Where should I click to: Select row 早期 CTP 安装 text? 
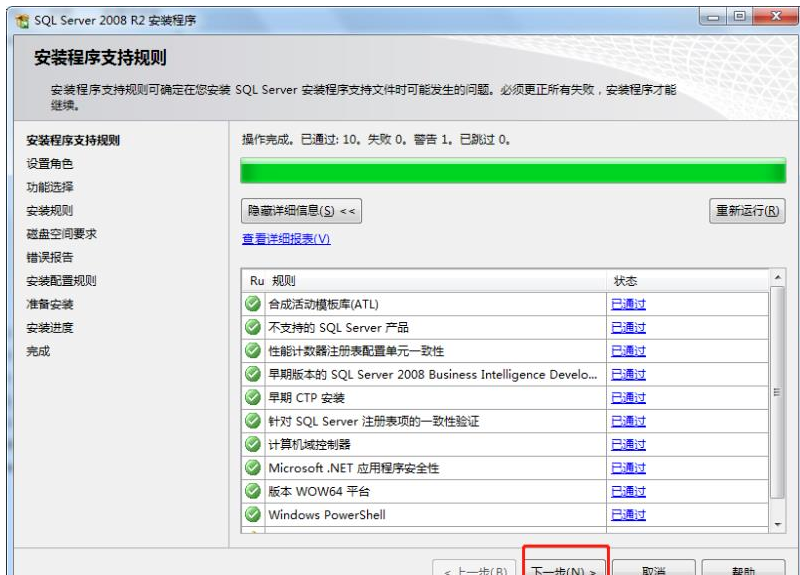coord(307,398)
